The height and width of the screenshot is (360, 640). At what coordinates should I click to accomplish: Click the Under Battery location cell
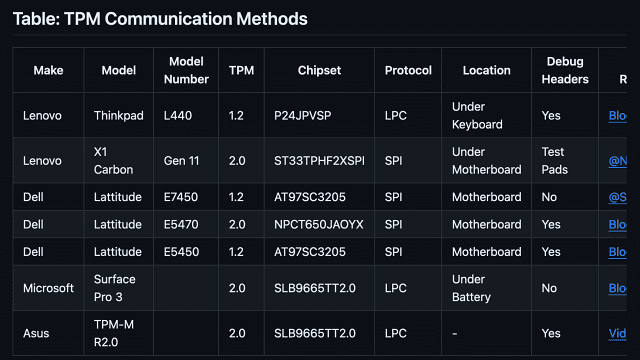(x=487, y=288)
